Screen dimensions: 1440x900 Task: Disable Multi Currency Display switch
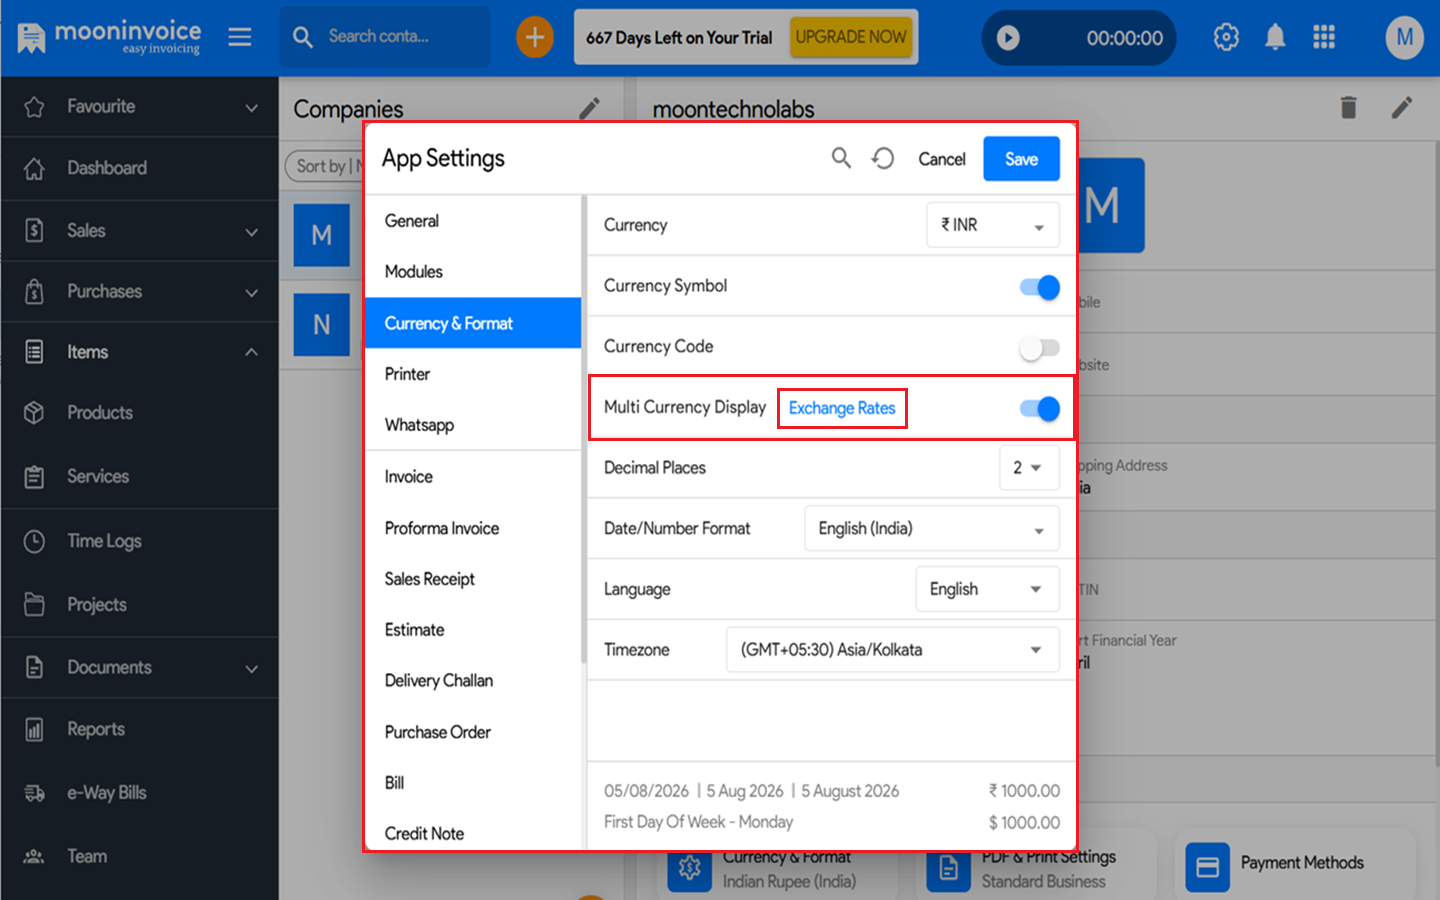coord(1040,408)
